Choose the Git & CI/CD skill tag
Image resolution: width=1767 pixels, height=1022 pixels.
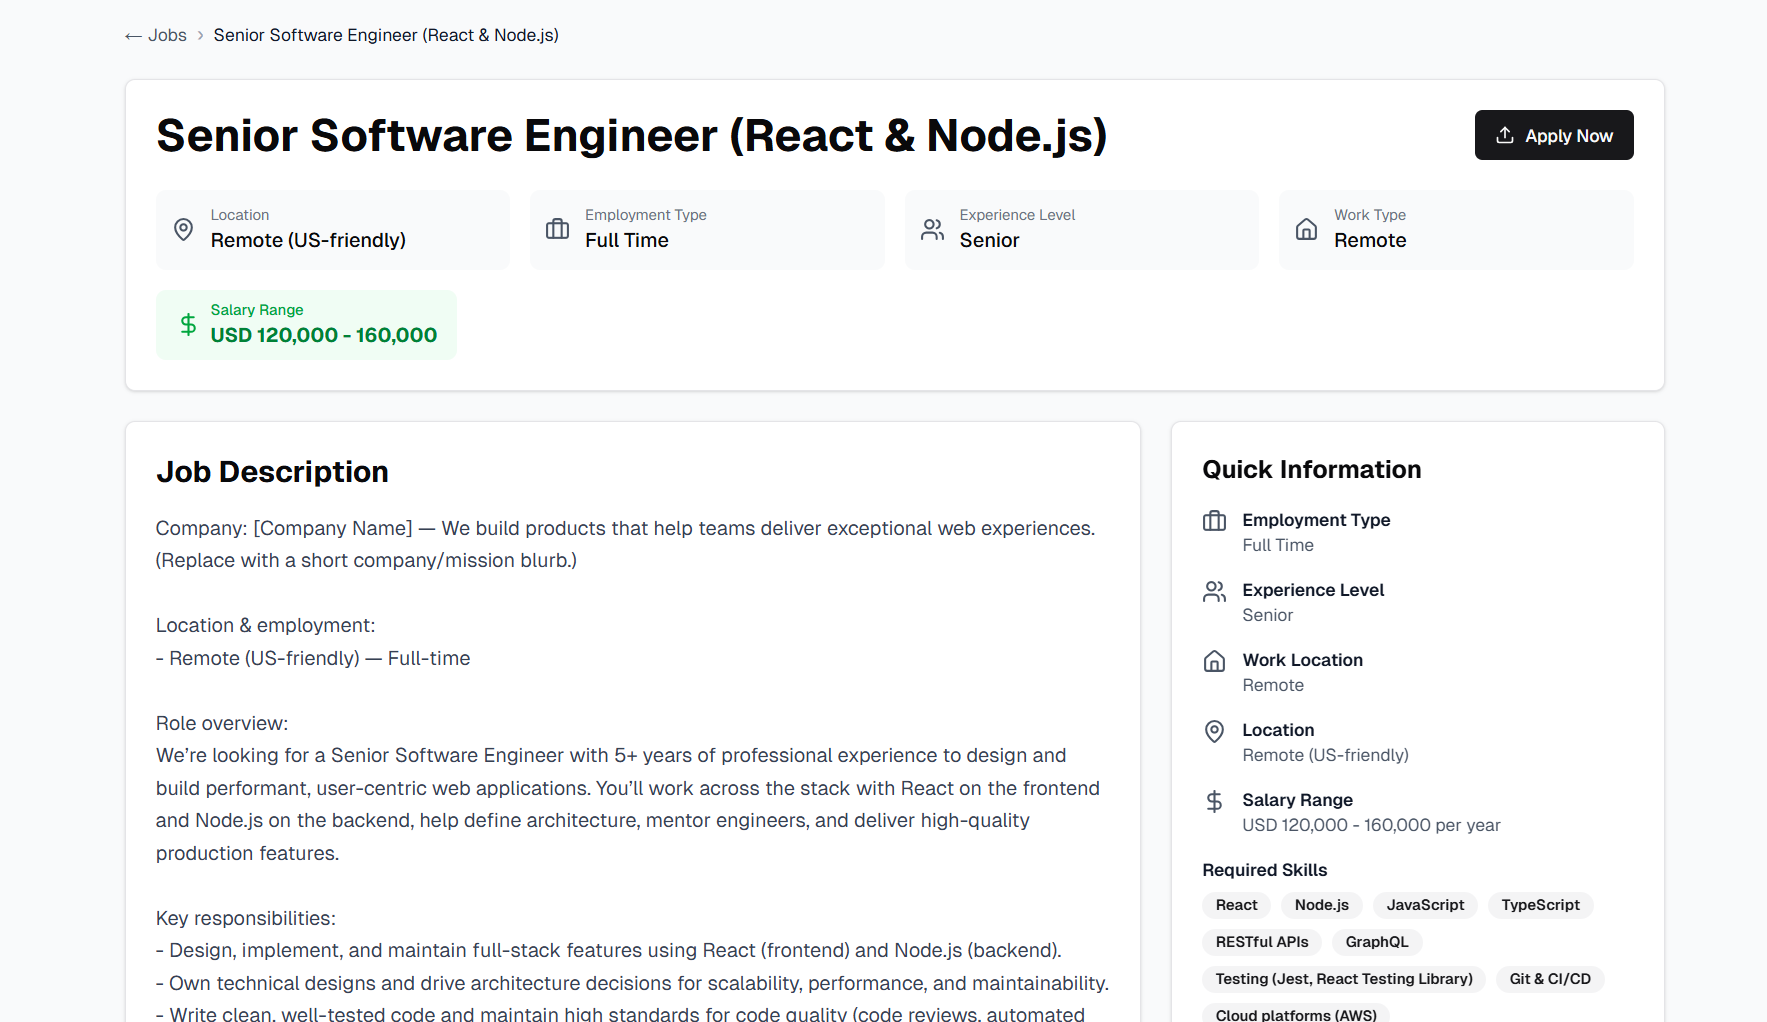click(x=1549, y=979)
